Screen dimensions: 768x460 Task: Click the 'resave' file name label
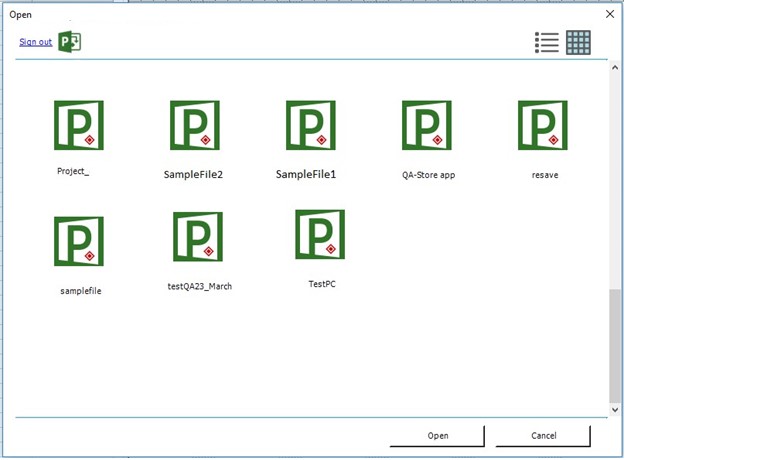[545, 175]
